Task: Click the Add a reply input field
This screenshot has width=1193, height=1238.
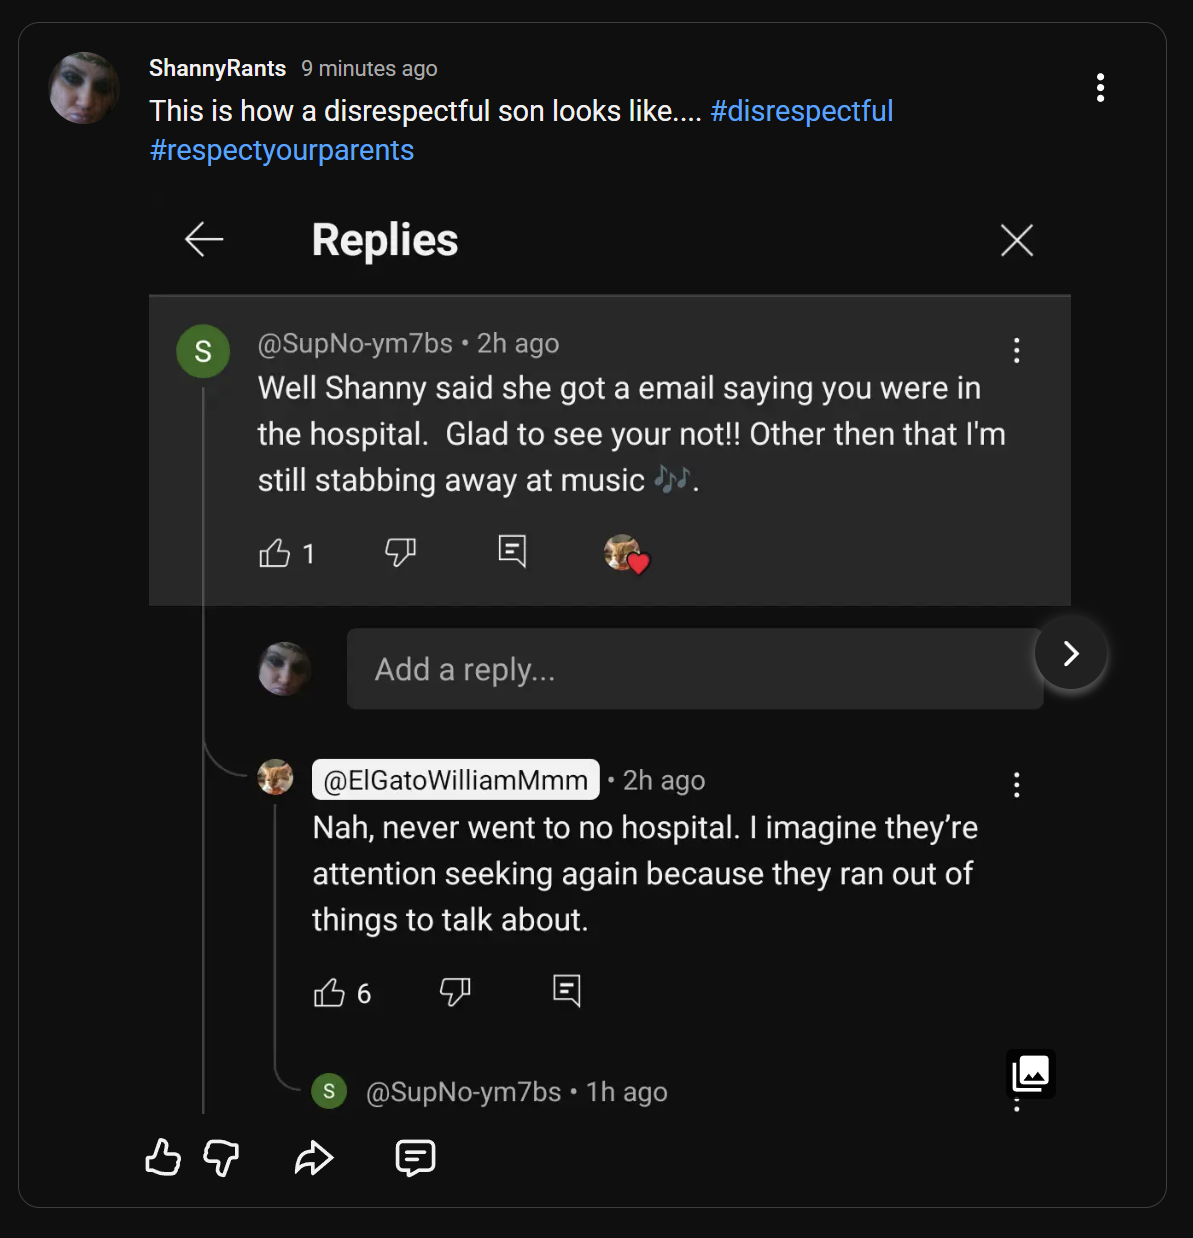Action: [694, 669]
